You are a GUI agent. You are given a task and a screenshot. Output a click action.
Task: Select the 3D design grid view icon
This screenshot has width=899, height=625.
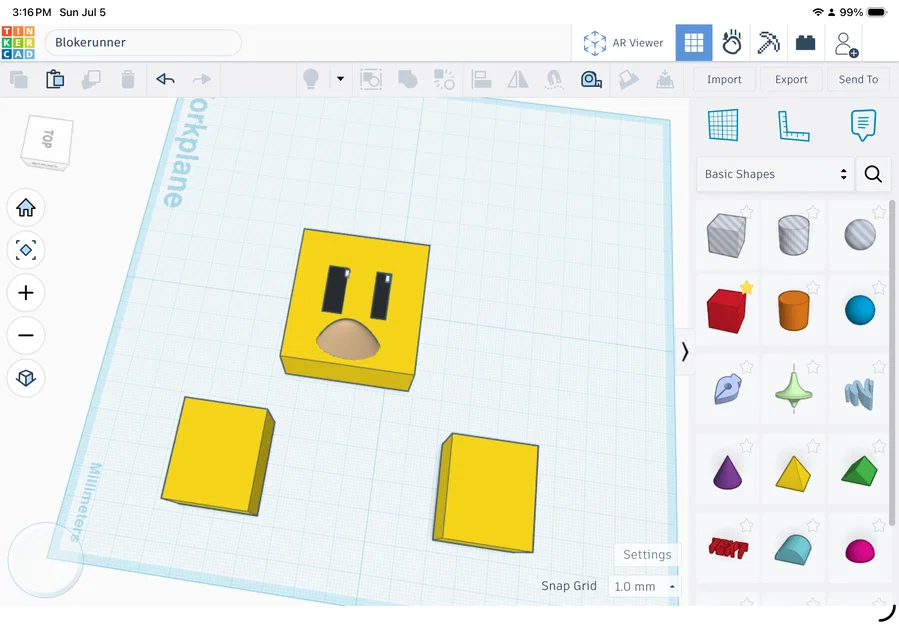click(694, 43)
